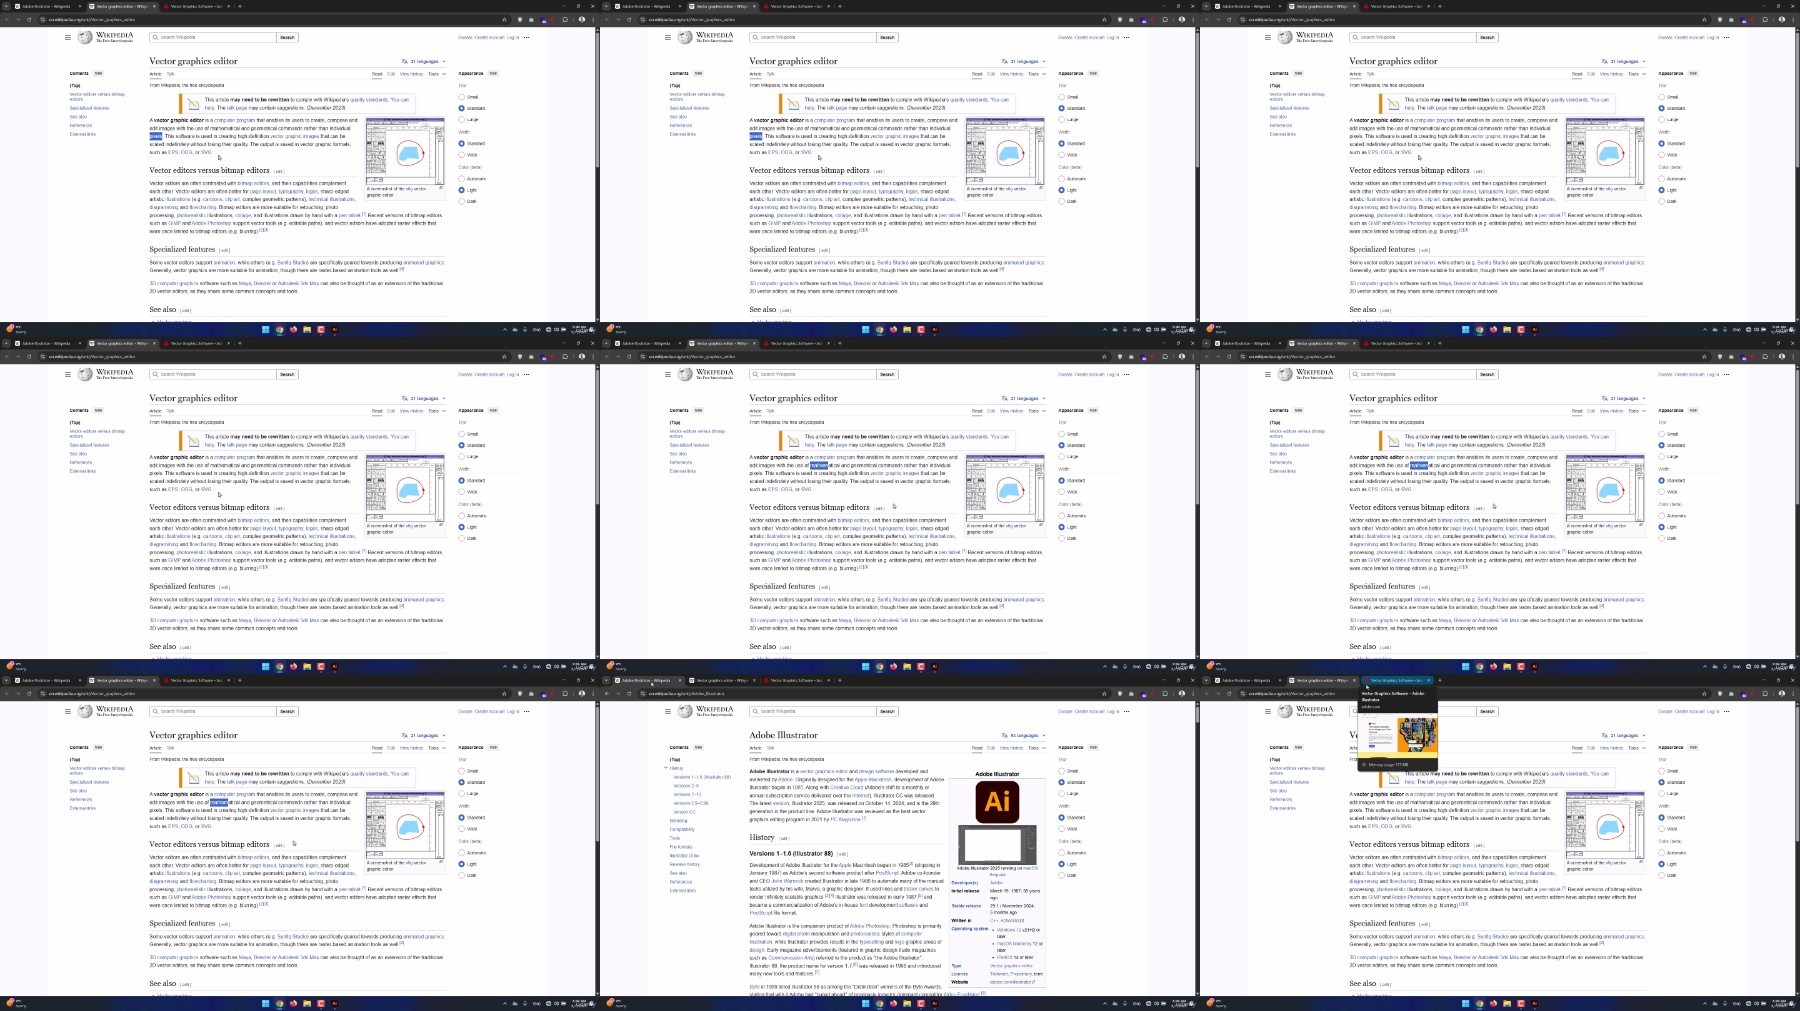
Task: Open the Compatibility section from the contents
Action: pyautogui.click(x=682, y=829)
